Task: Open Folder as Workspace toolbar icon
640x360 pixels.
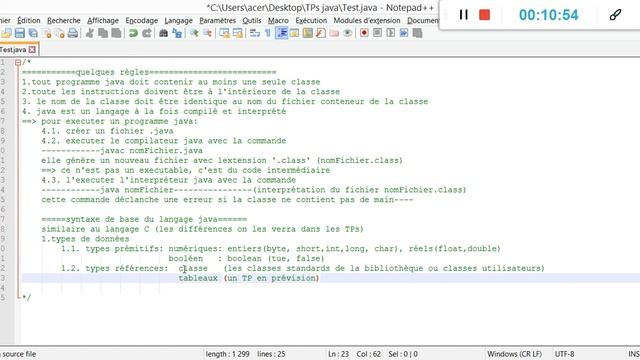Action: click(334, 33)
